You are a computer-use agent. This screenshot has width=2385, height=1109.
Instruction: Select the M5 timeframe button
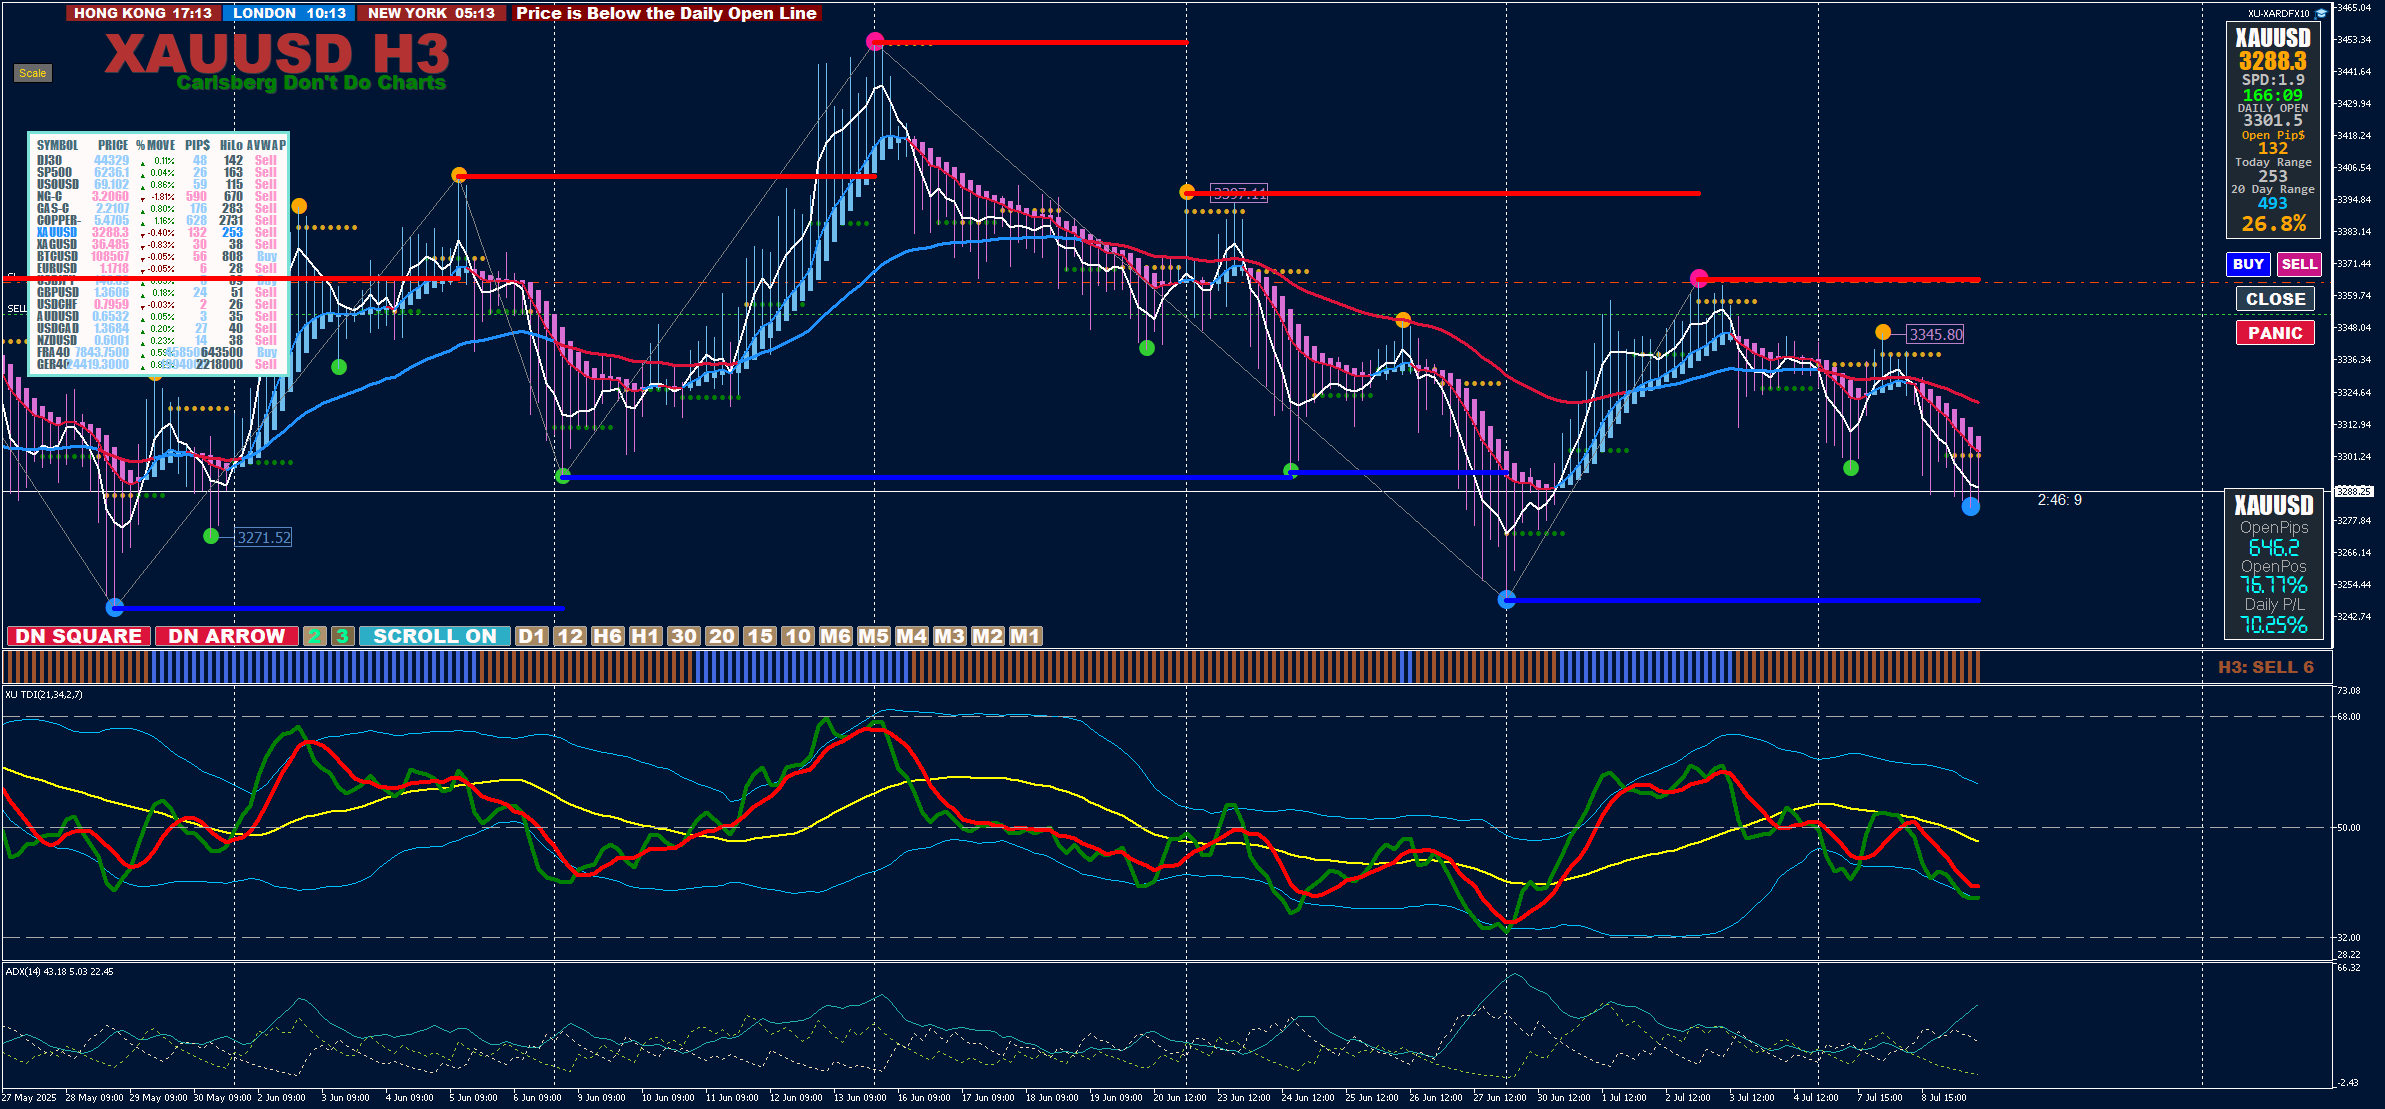pyautogui.click(x=873, y=636)
